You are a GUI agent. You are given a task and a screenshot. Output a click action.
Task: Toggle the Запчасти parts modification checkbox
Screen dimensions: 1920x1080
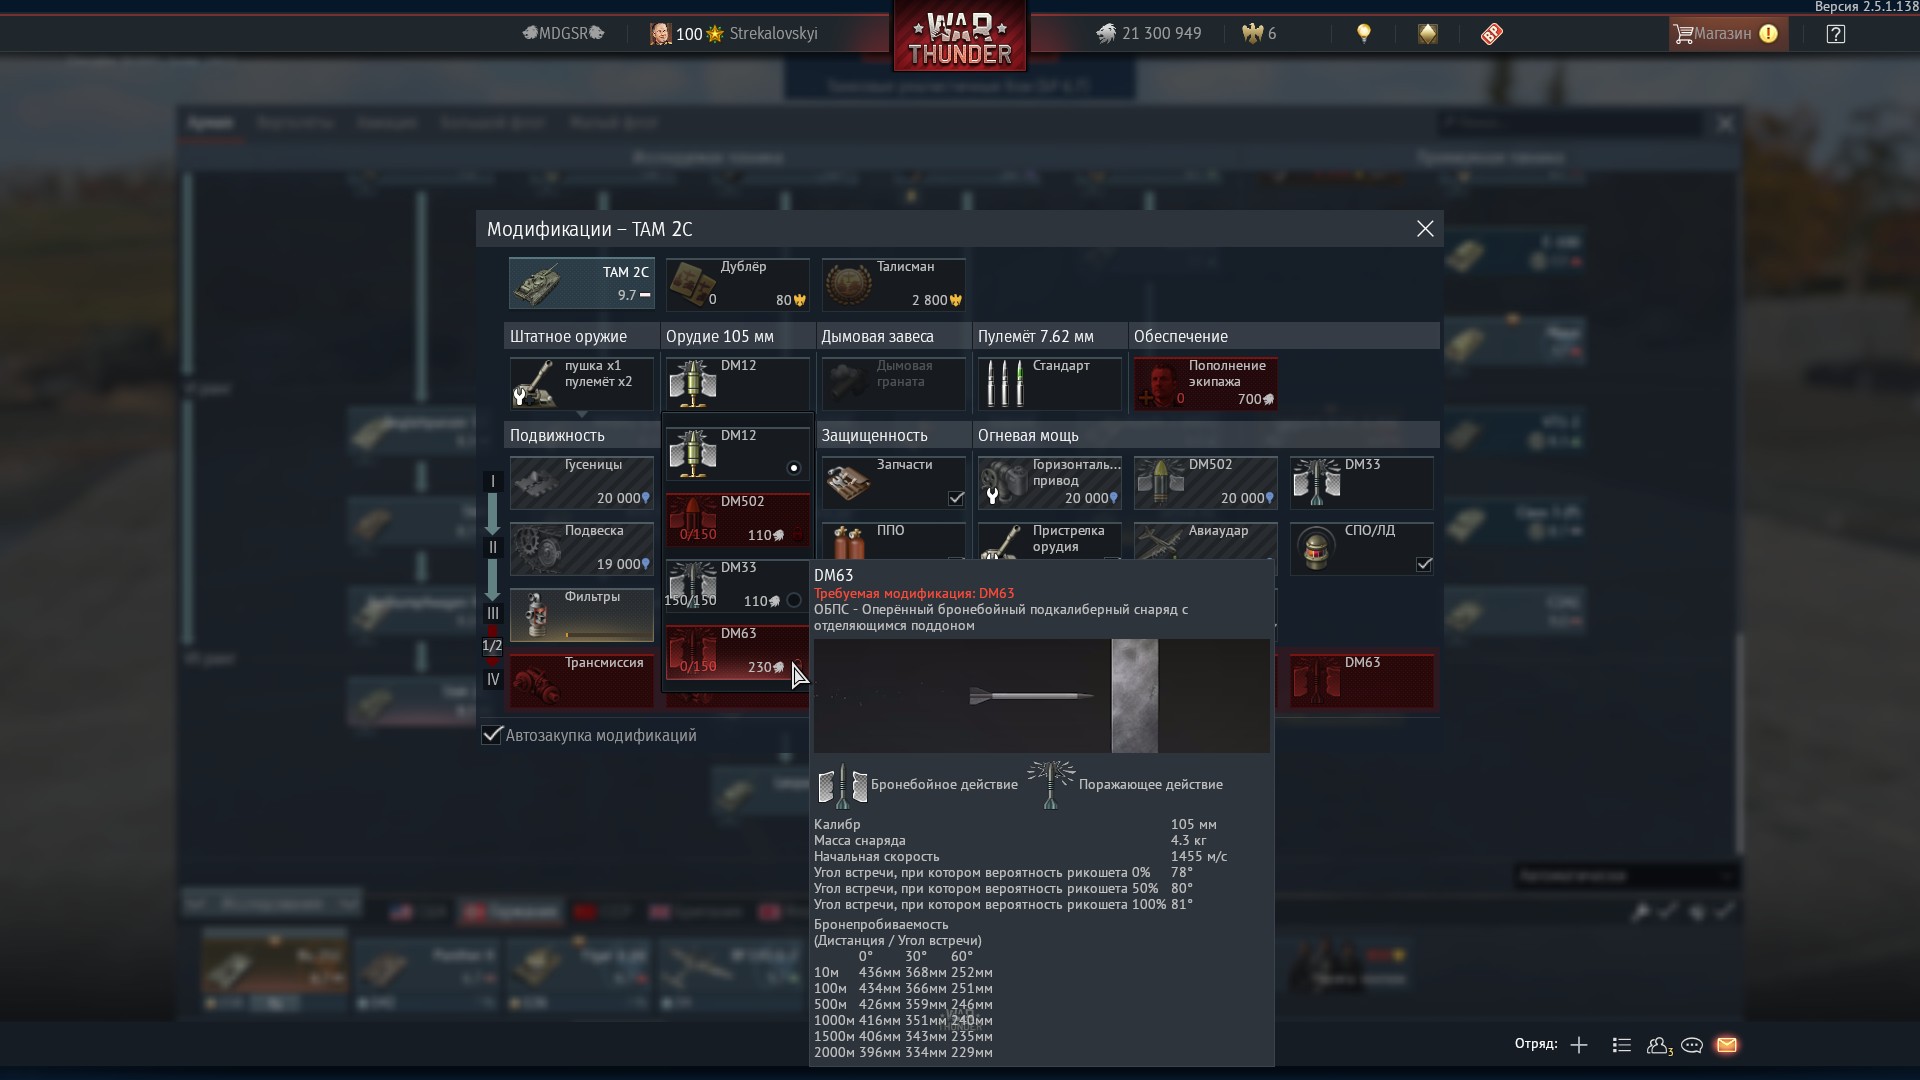956,498
